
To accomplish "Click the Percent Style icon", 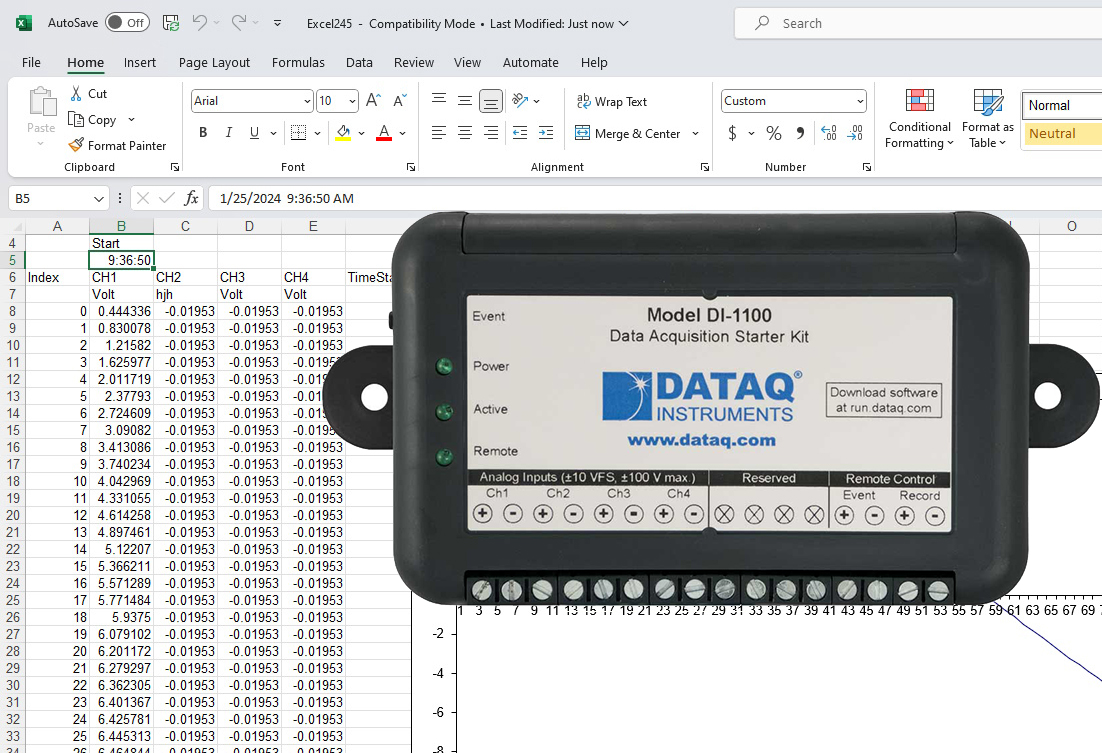I will (x=774, y=133).
